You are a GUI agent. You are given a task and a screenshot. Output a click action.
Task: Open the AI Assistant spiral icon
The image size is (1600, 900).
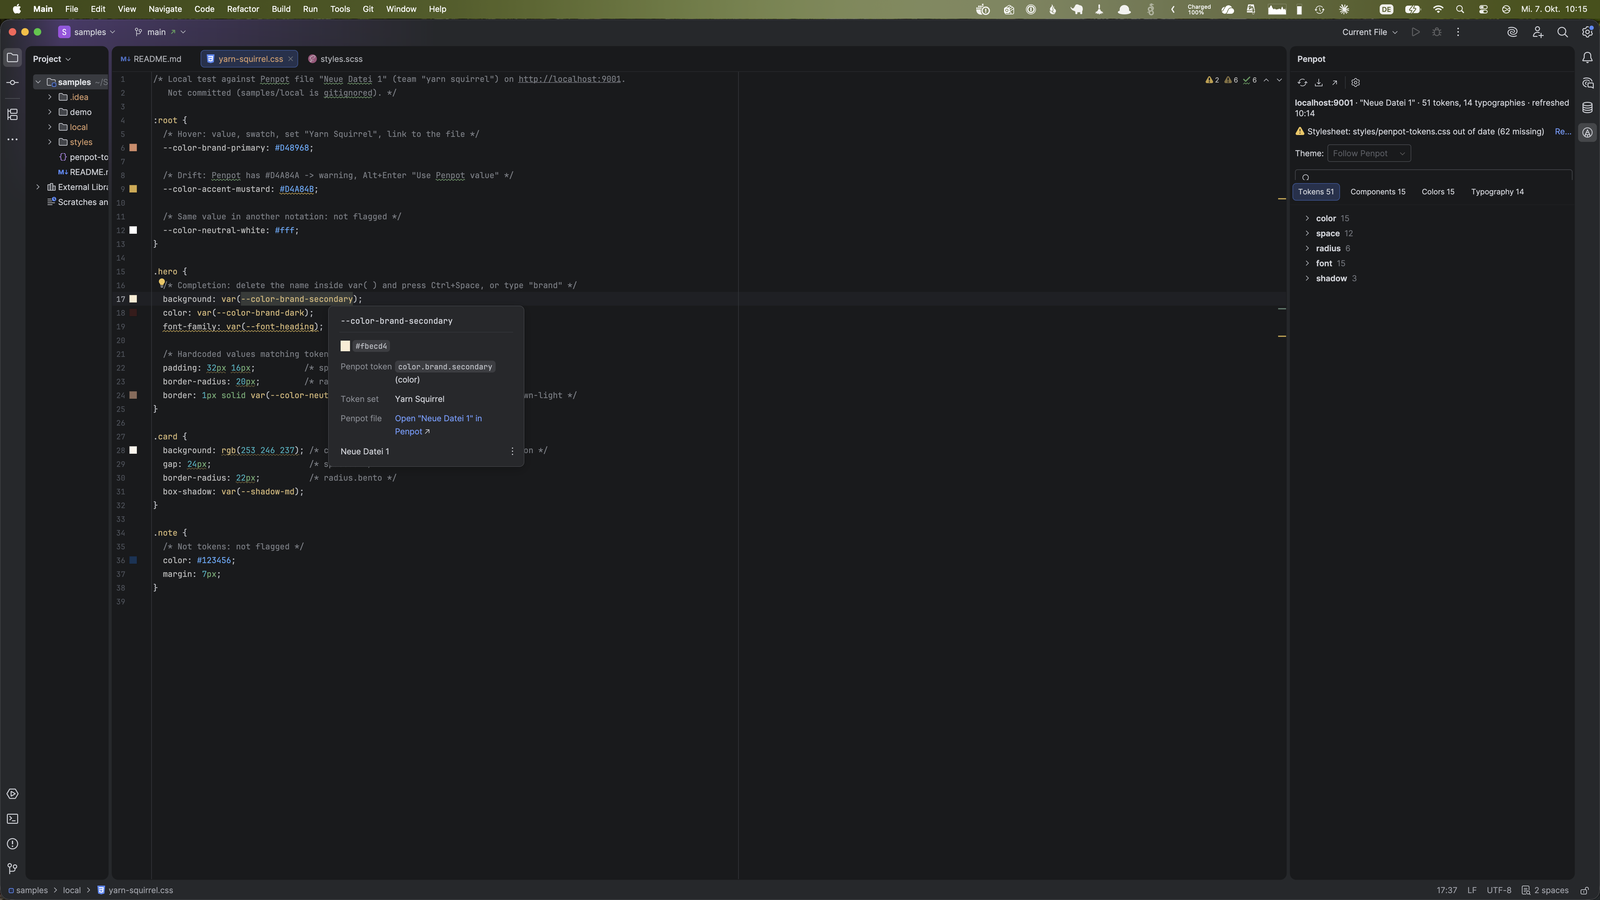(x=1512, y=32)
